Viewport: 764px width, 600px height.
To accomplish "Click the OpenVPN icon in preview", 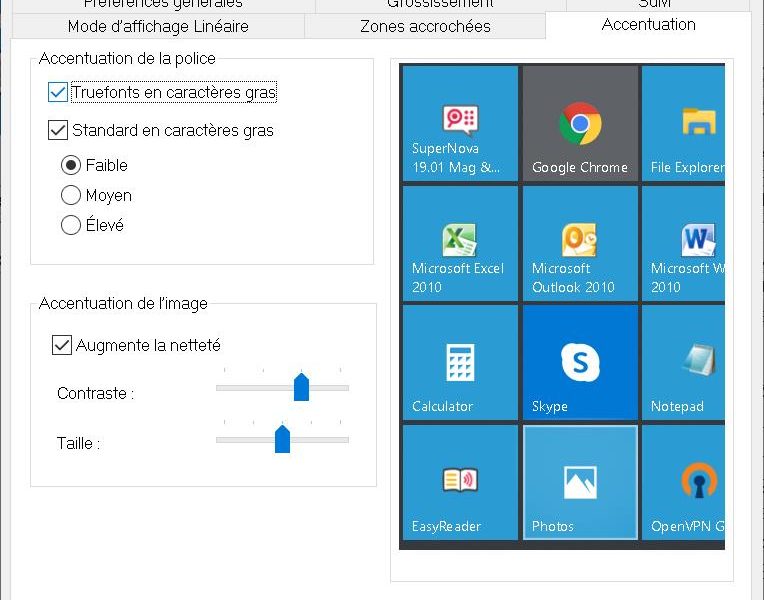I will coord(699,480).
